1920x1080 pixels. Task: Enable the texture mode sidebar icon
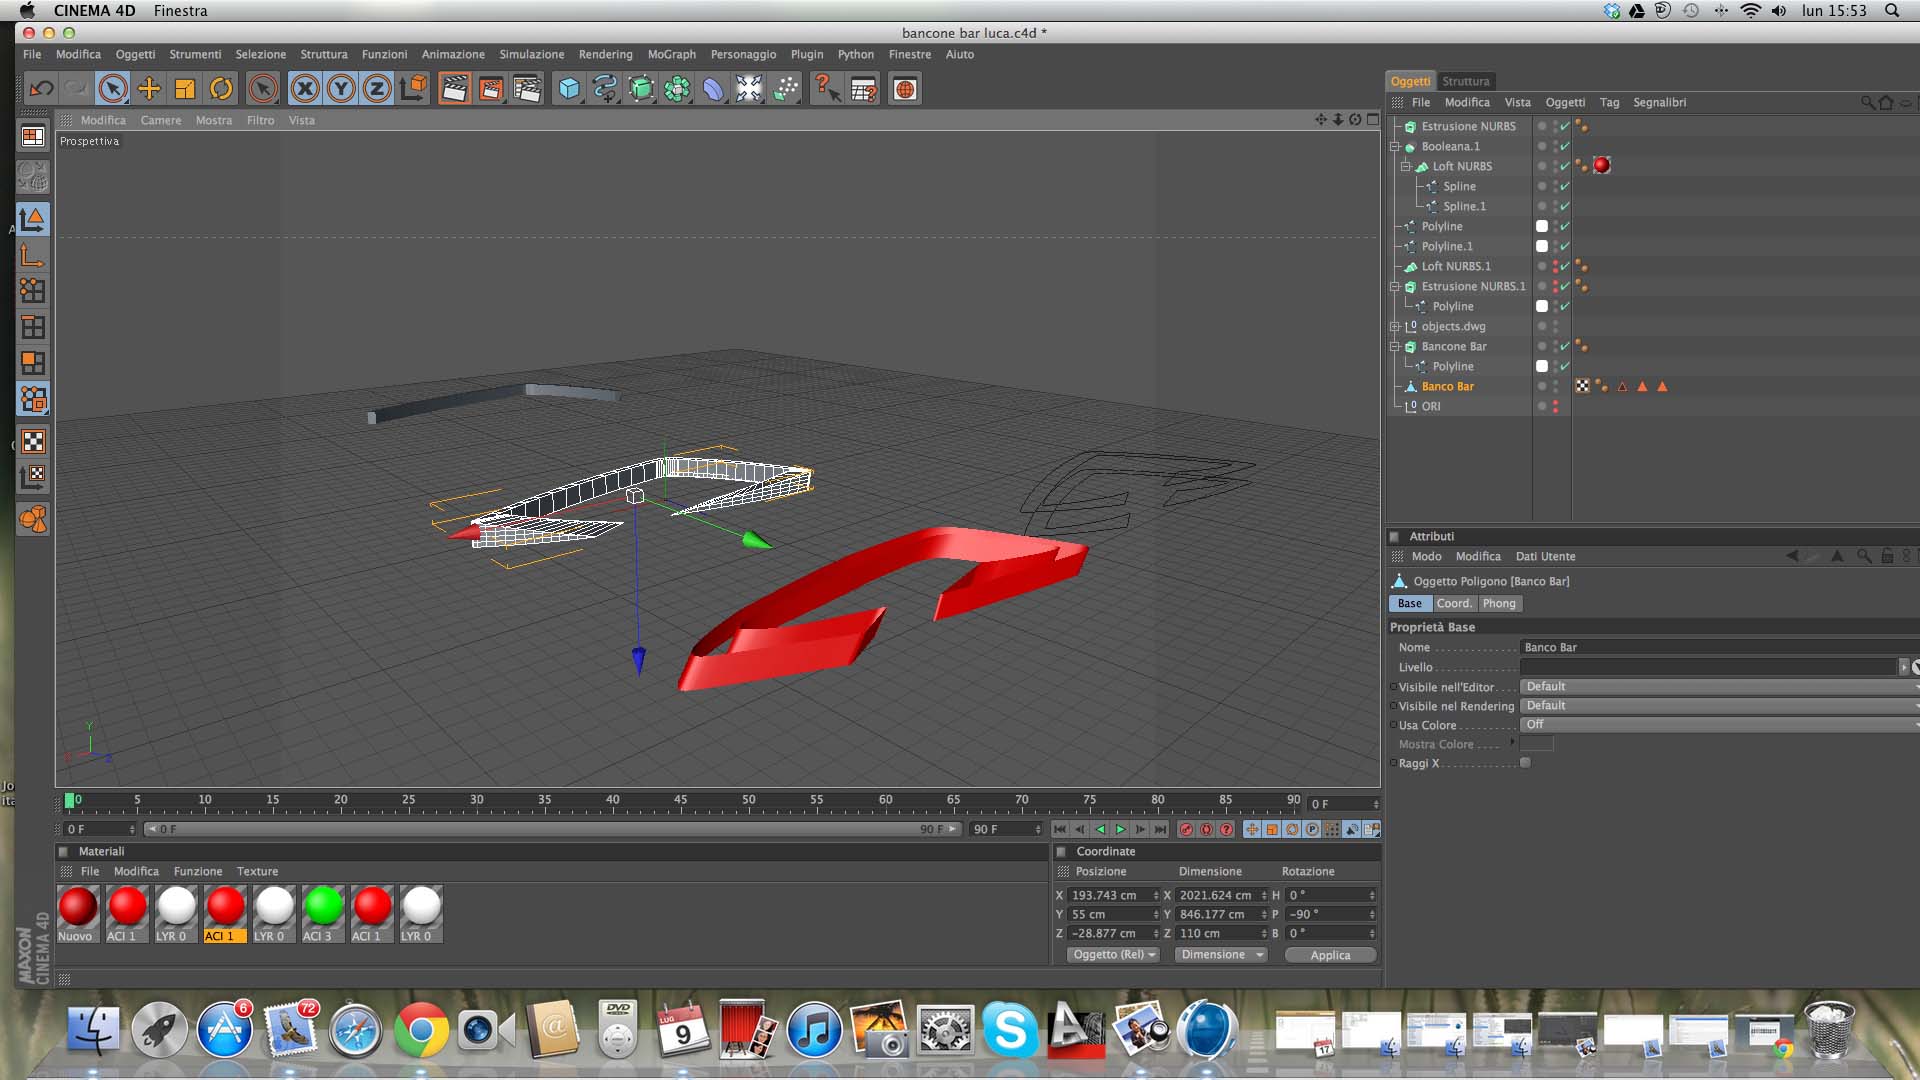click(33, 442)
